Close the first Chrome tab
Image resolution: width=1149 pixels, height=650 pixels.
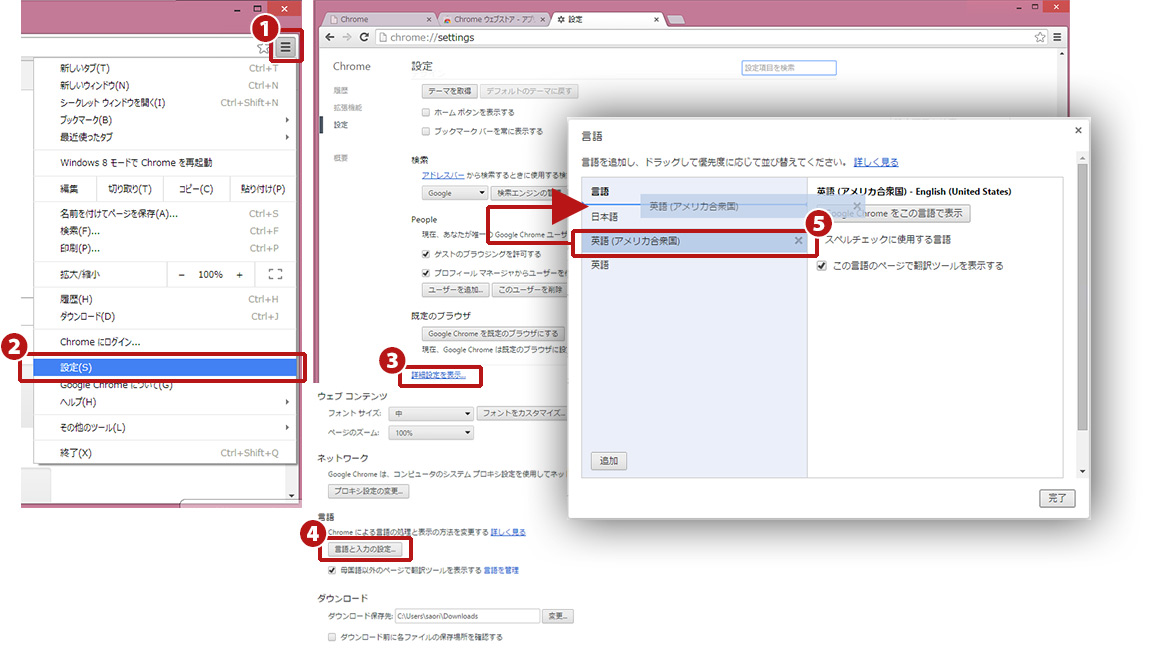coord(429,19)
